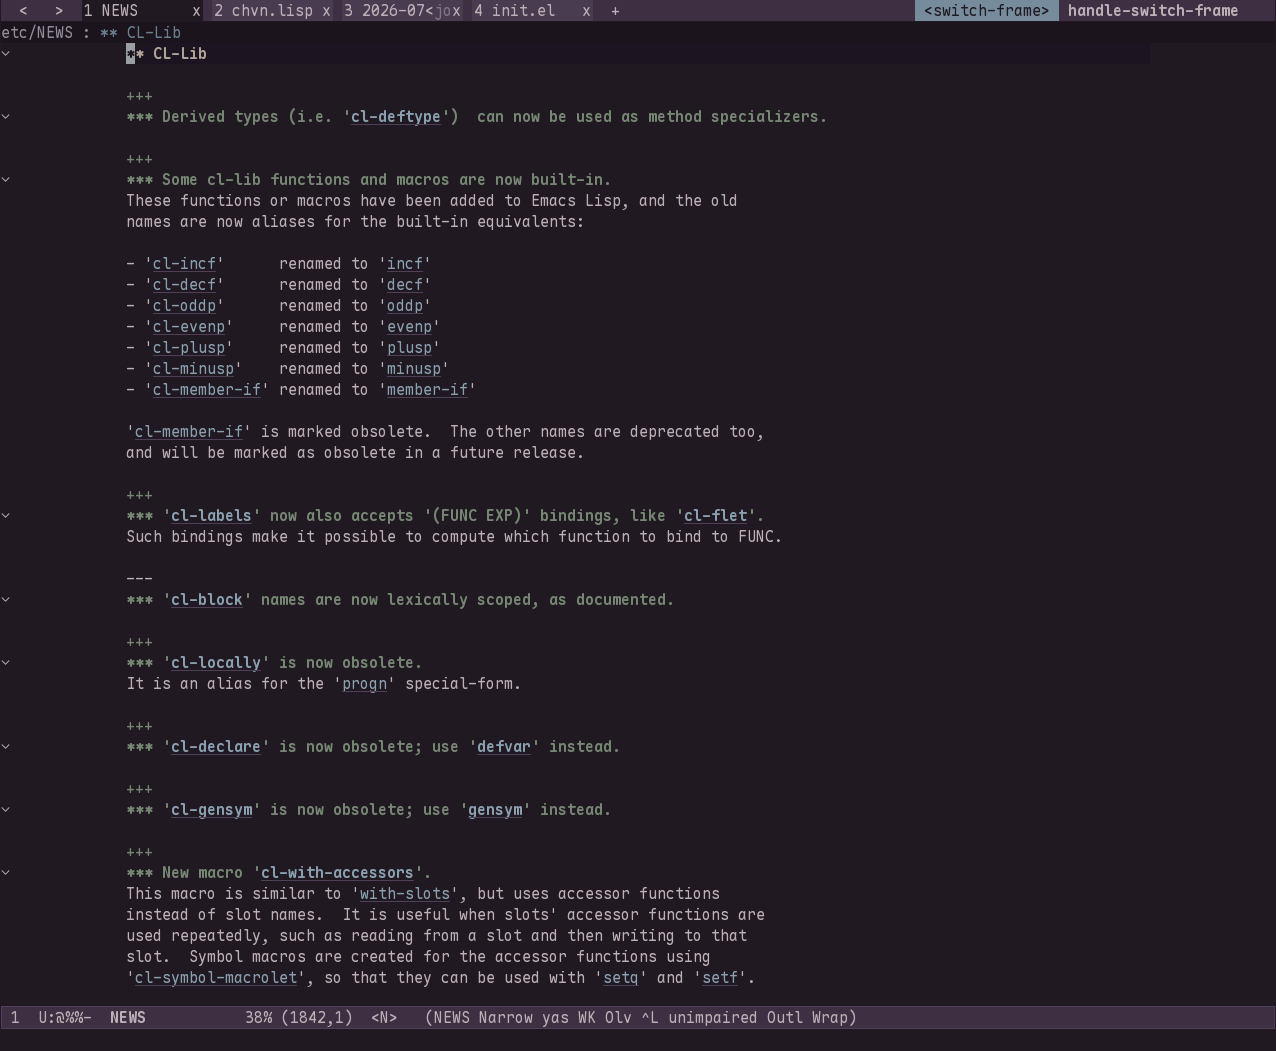Image resolution: width=1276 pixels, height=1051 pixels.
Task: Add a new tab with plus button
Action: (615, 11)
